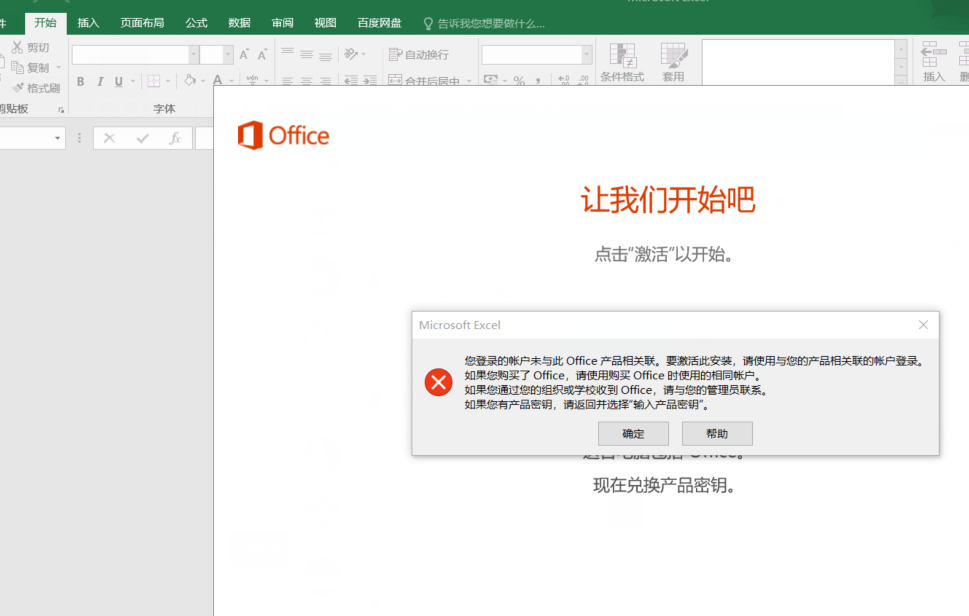
Task: Open Format as Table (套用) gallery
Action: [x=673, y=62]
